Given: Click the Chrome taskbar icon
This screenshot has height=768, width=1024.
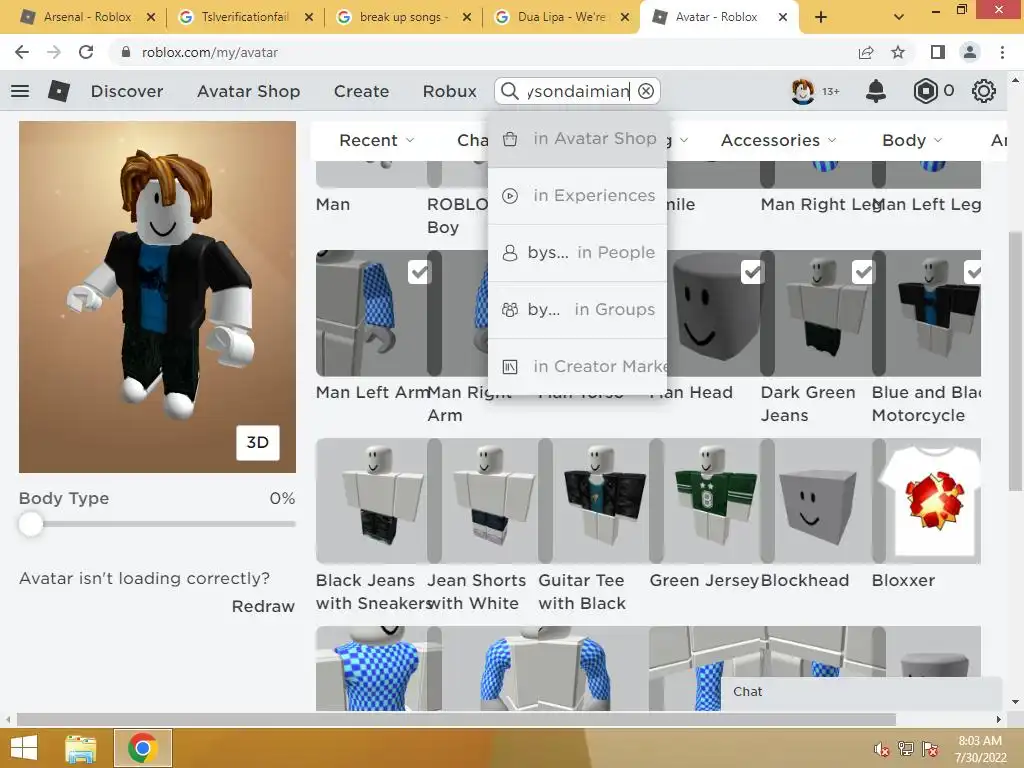Looking at the screenshot, I should coord(143,748).
